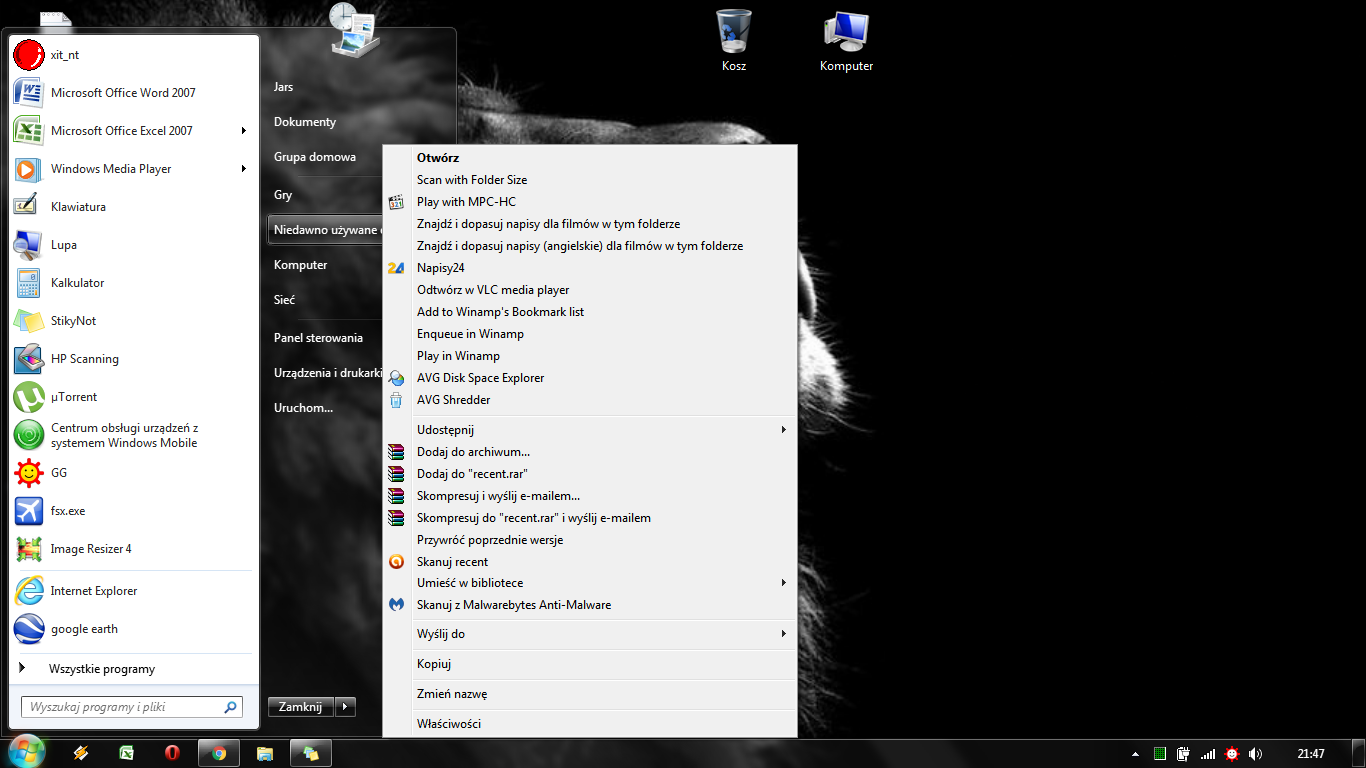Open the Kosz recycle bin on desktop
Image resolution: width=1366 pixels, height=768 pixels.
click(x=734, y=41)
